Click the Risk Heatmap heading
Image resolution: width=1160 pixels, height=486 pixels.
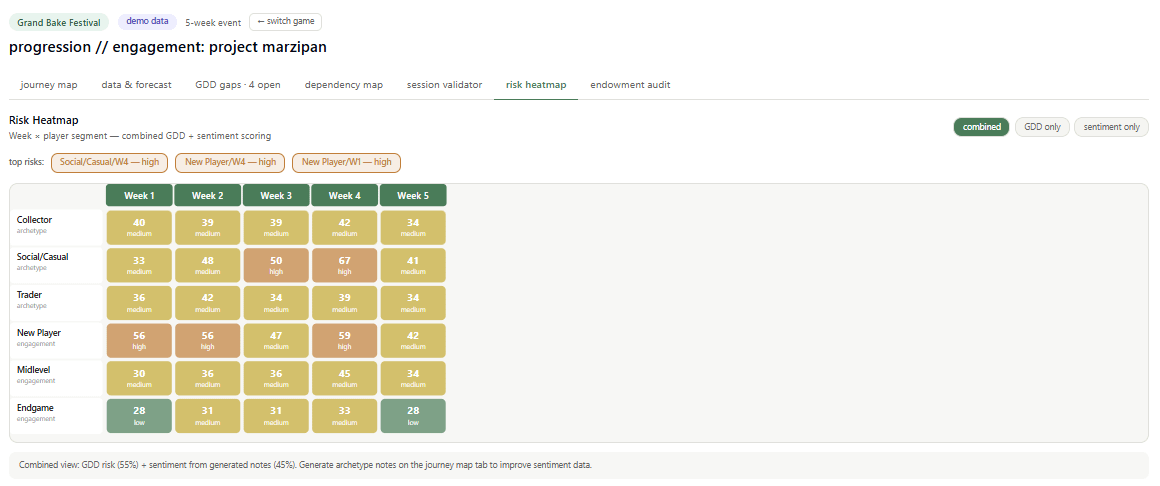pos(44,120)
